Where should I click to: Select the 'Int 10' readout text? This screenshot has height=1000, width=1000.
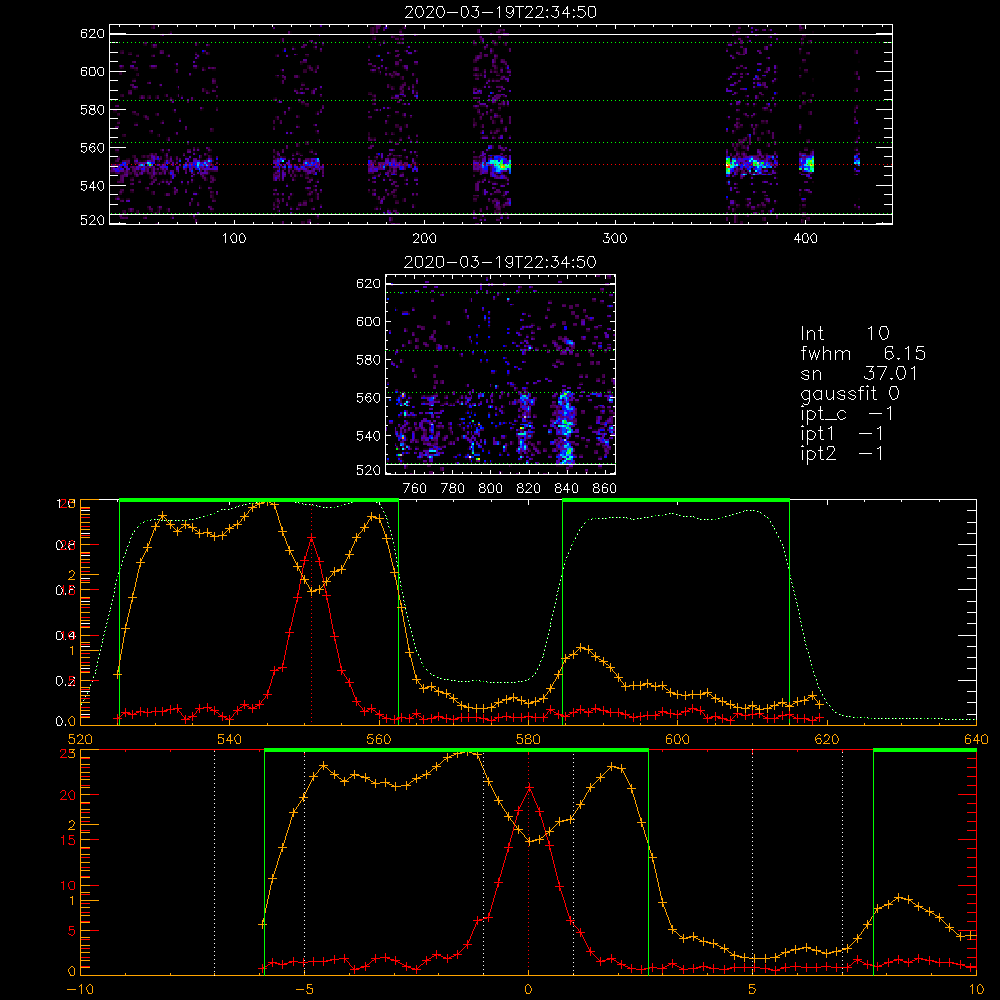pyautogui.click(x=845, y=334)
